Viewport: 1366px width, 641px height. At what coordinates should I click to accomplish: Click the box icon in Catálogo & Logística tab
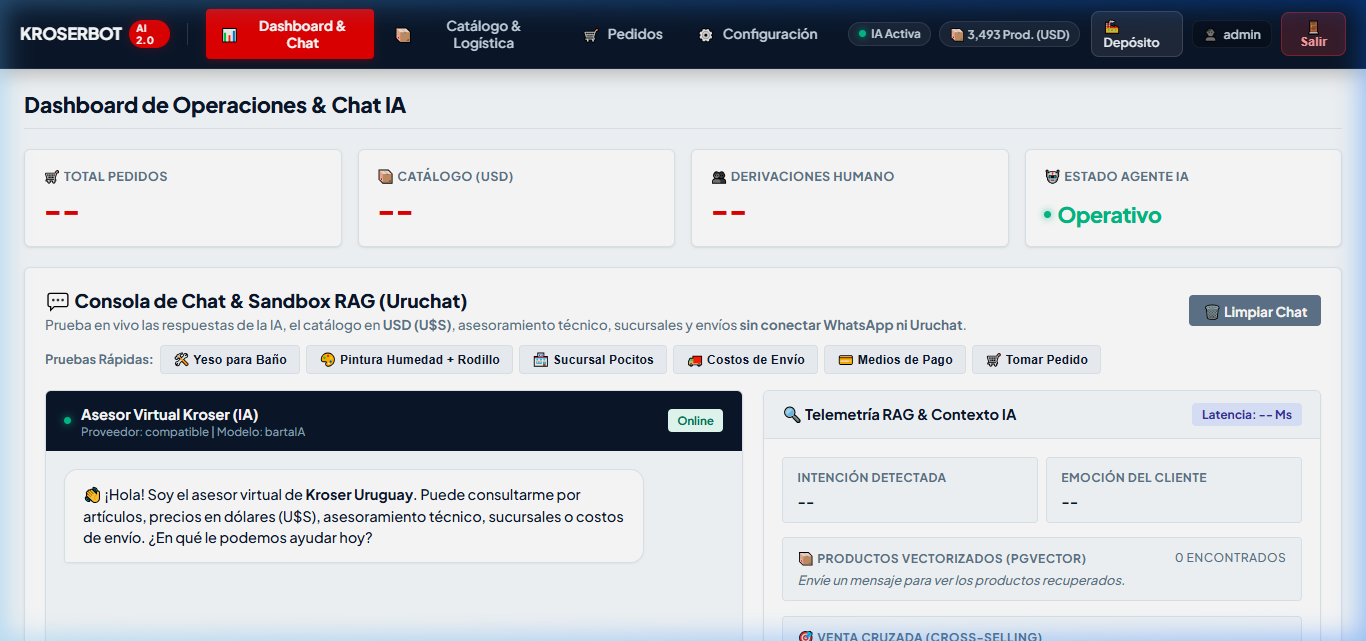coord(403,35)
